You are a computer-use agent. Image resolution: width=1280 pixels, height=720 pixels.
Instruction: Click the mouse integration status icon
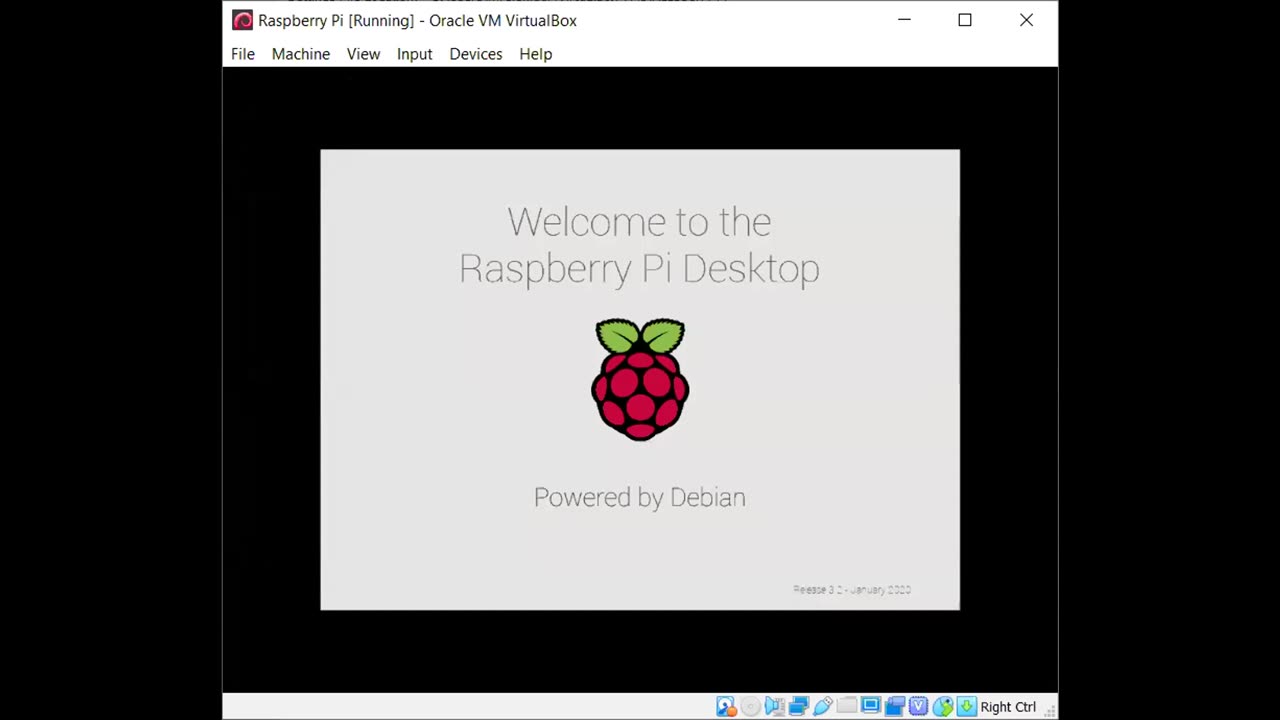coord(943,707)
